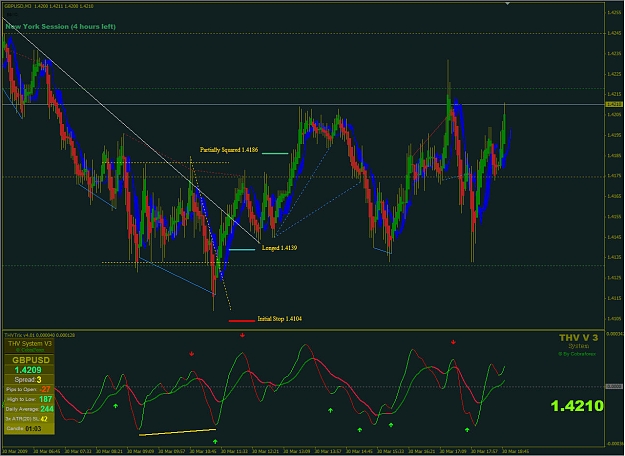
Task: Click the Spread: 3 row
Action: pyautogui.click(x=29, y=379)
